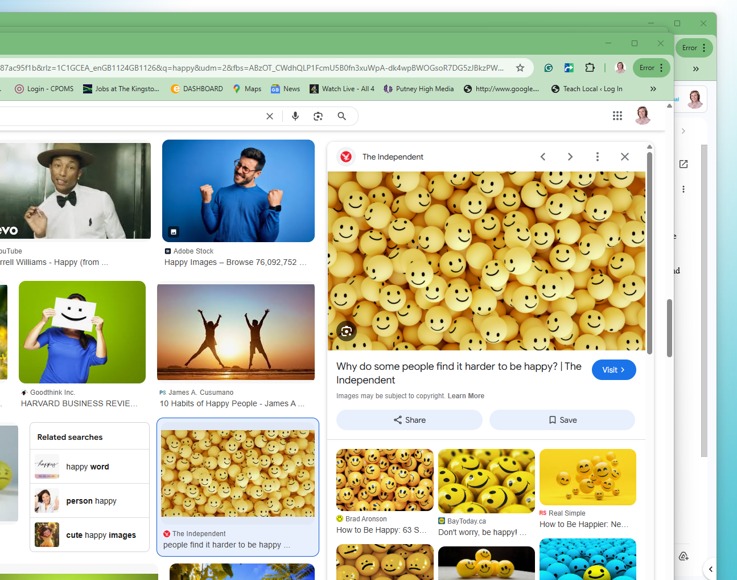Open the Google apps grid
This screenshot has width=737, height=580.
pyautogui.click(x=617, y=116)
